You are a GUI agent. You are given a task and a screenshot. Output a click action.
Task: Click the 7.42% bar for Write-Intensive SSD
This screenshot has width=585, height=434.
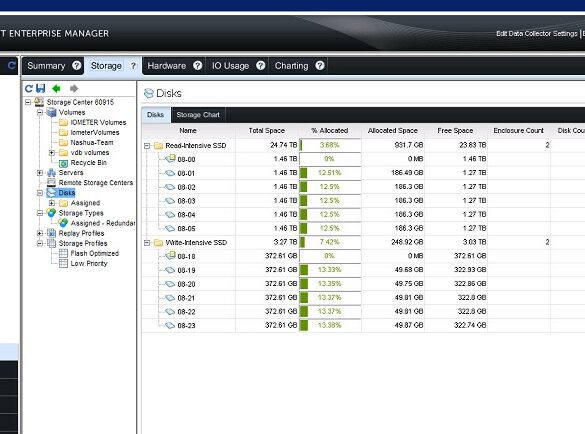click(x=330, y=242)
